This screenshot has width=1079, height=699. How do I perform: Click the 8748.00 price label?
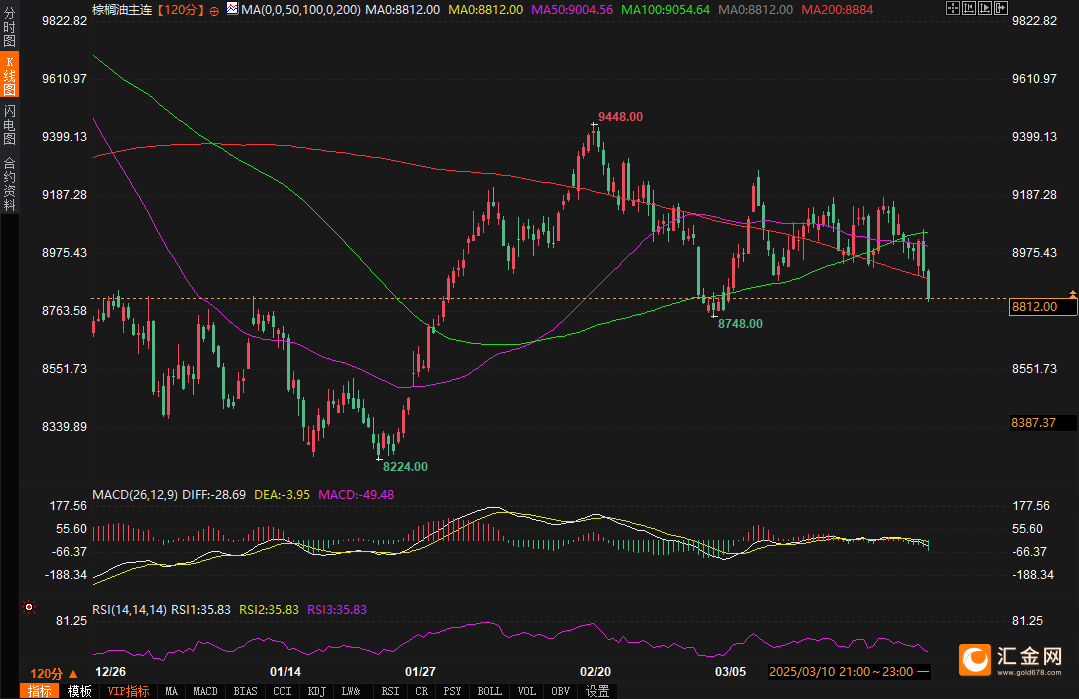point(740,323)
